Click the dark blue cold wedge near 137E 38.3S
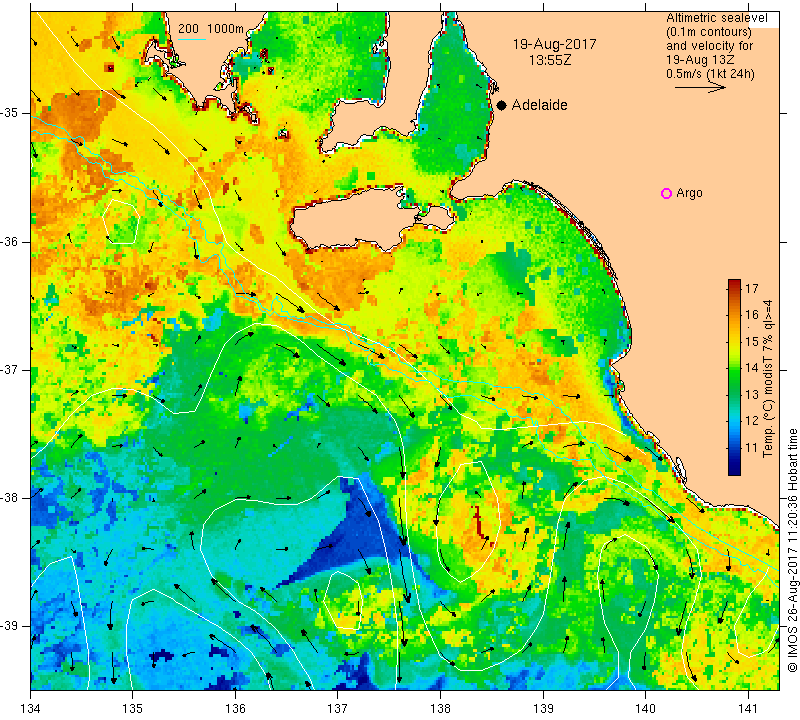800x720 pixels. tap(360, 531)
